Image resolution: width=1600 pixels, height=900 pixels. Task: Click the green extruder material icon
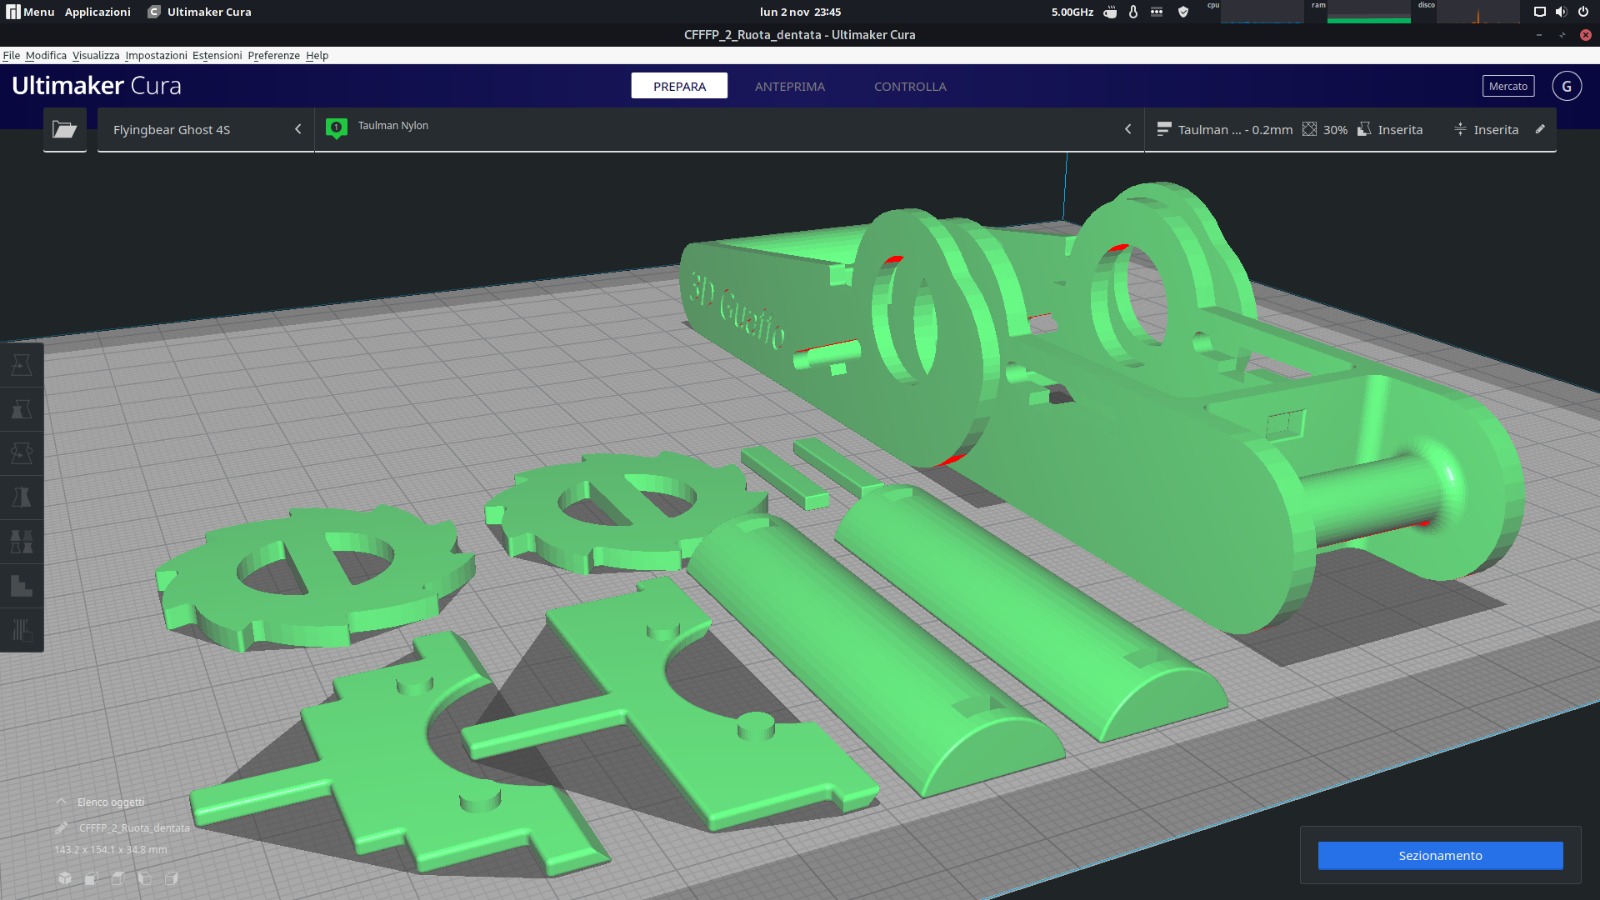[337, 128]
